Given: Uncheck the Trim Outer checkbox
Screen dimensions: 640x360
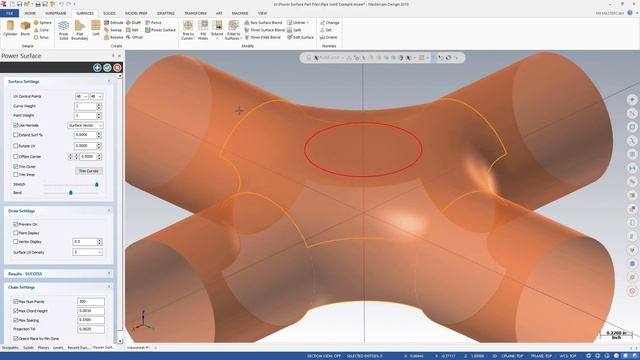Looking at the screenshot, I should [16, 167].
